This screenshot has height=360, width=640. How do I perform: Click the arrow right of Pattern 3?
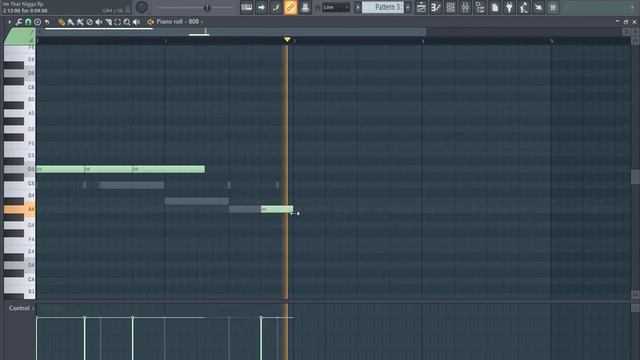click(x=408, y=7)
